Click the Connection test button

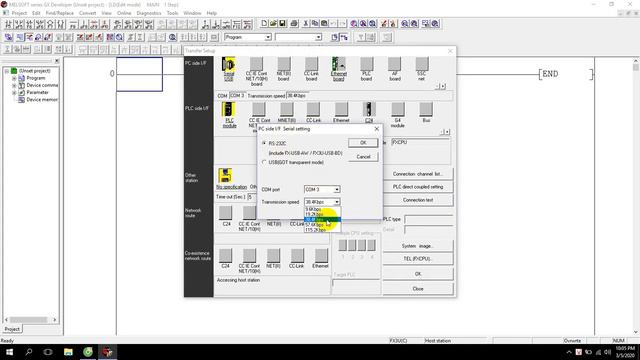[x=418, y=200]
